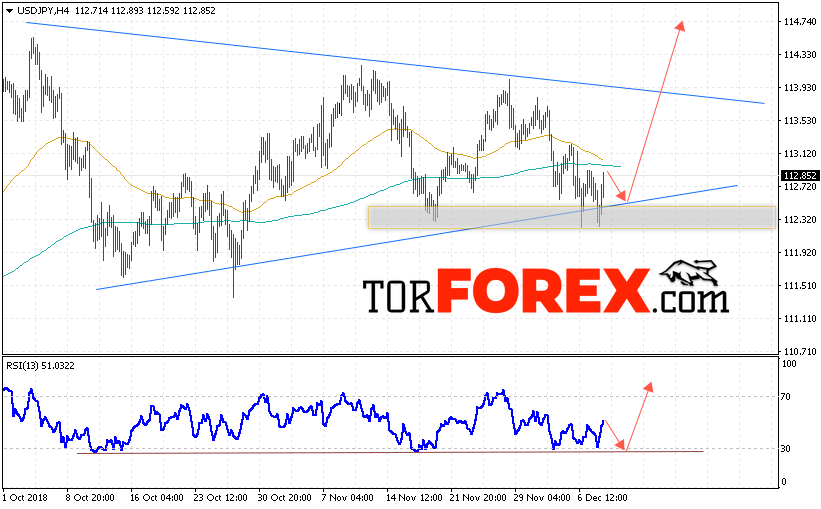
Task: Select the 16 Oct 04:00 time label
Action: [x=157, y=497]
